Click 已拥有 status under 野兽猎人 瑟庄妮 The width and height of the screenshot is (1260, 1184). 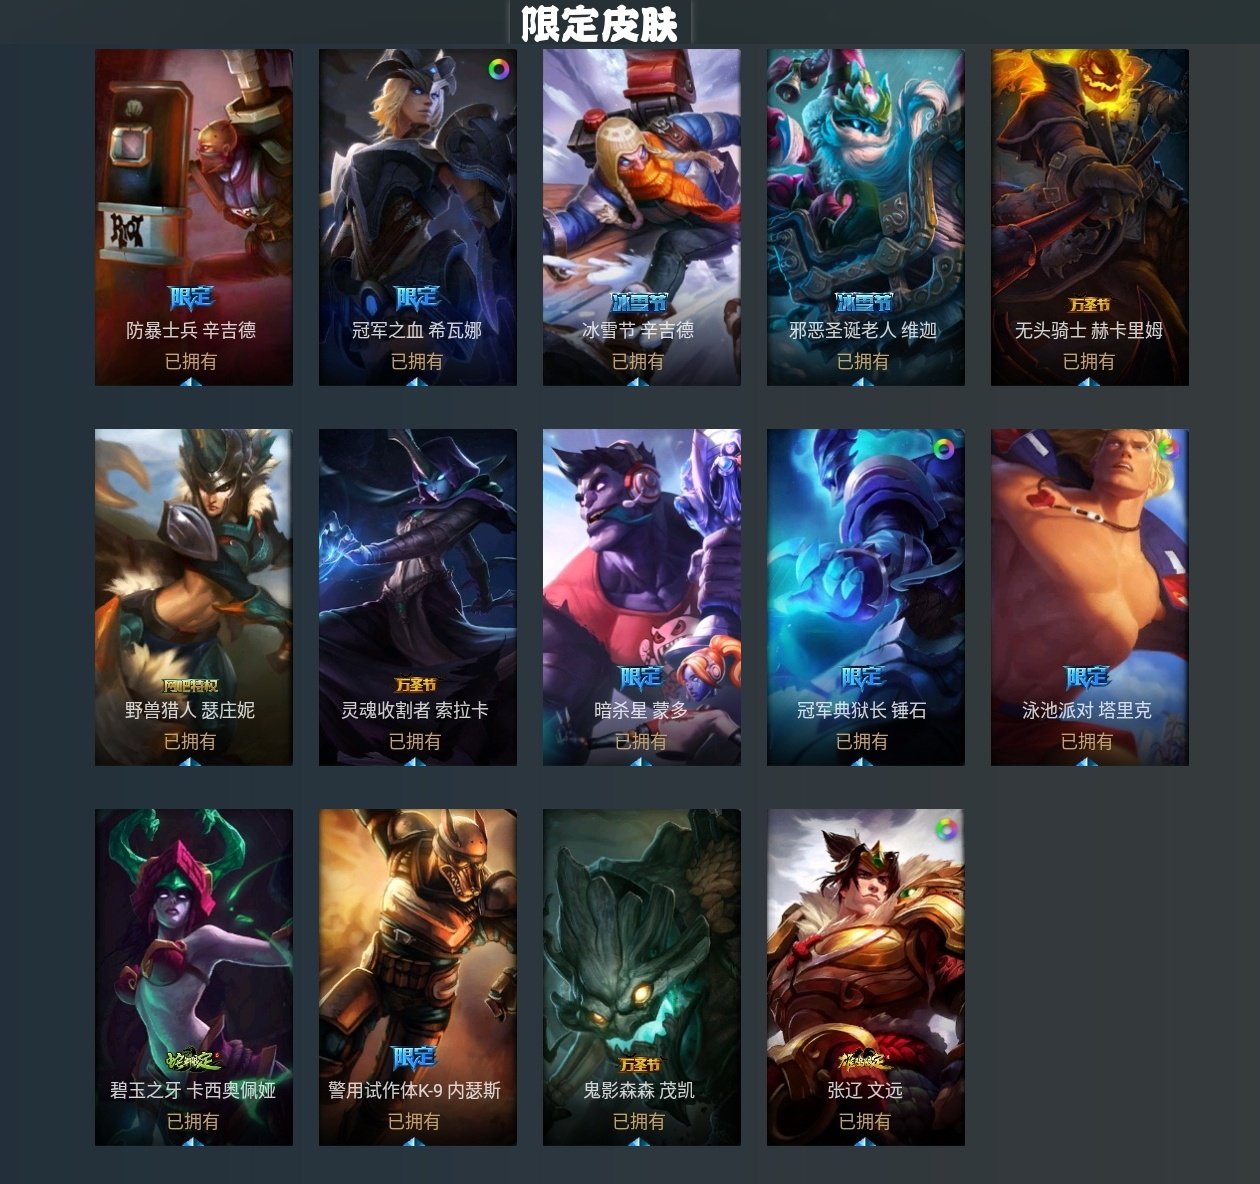click(x=190, y=741)
